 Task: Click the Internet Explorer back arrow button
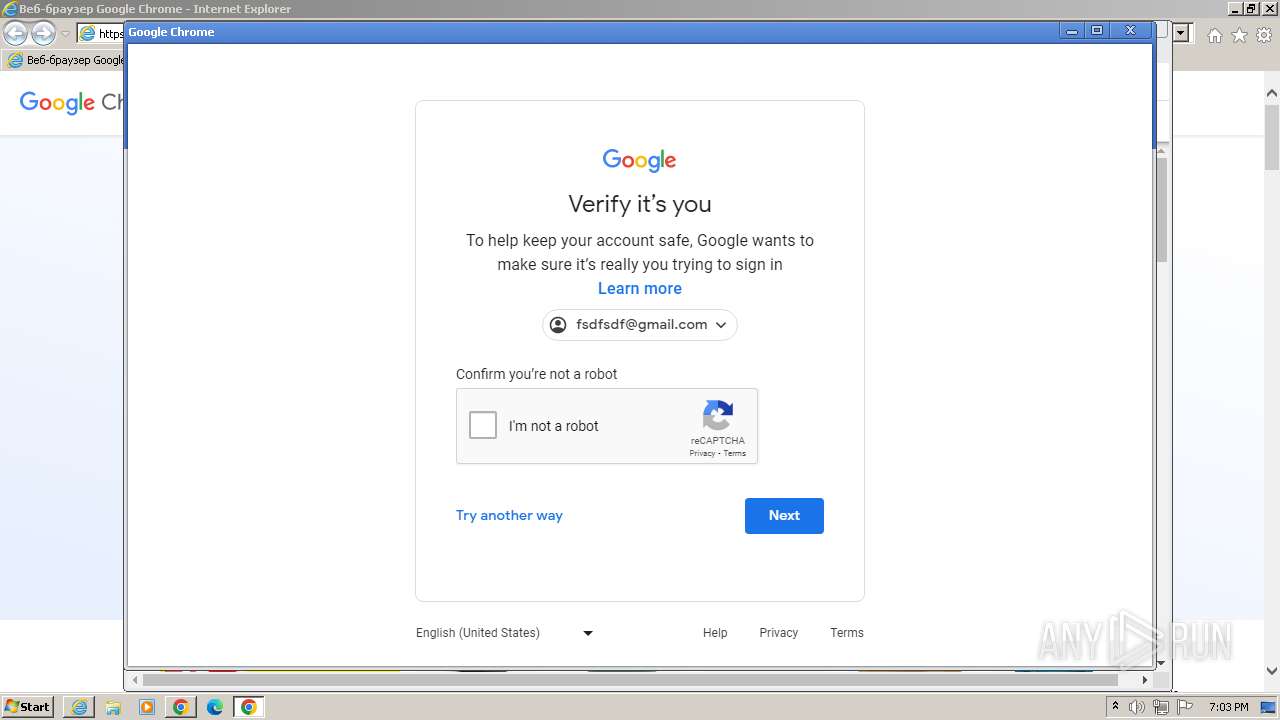tap(16, 33)
